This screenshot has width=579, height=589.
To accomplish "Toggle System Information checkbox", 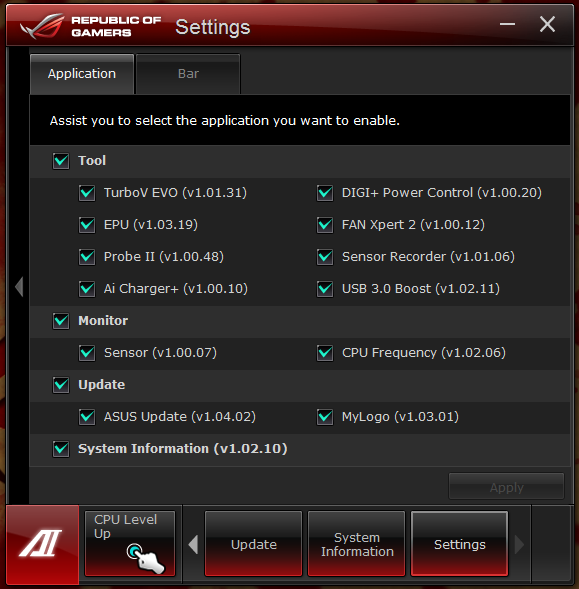I will pos(61,449).
